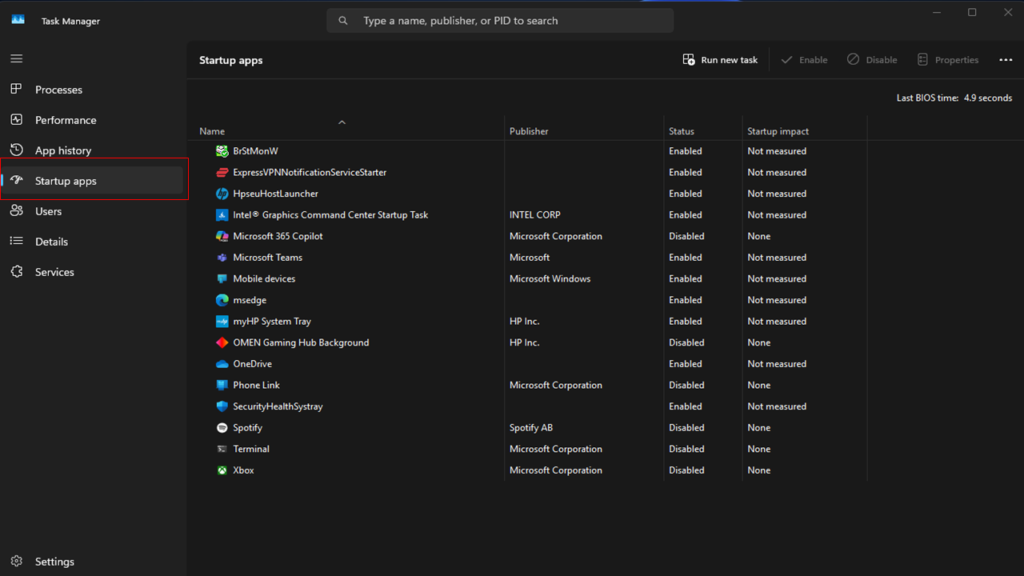Click the Mobile devices icon
The width and height of the screenshot is (1024, 576).
[222, 279]
